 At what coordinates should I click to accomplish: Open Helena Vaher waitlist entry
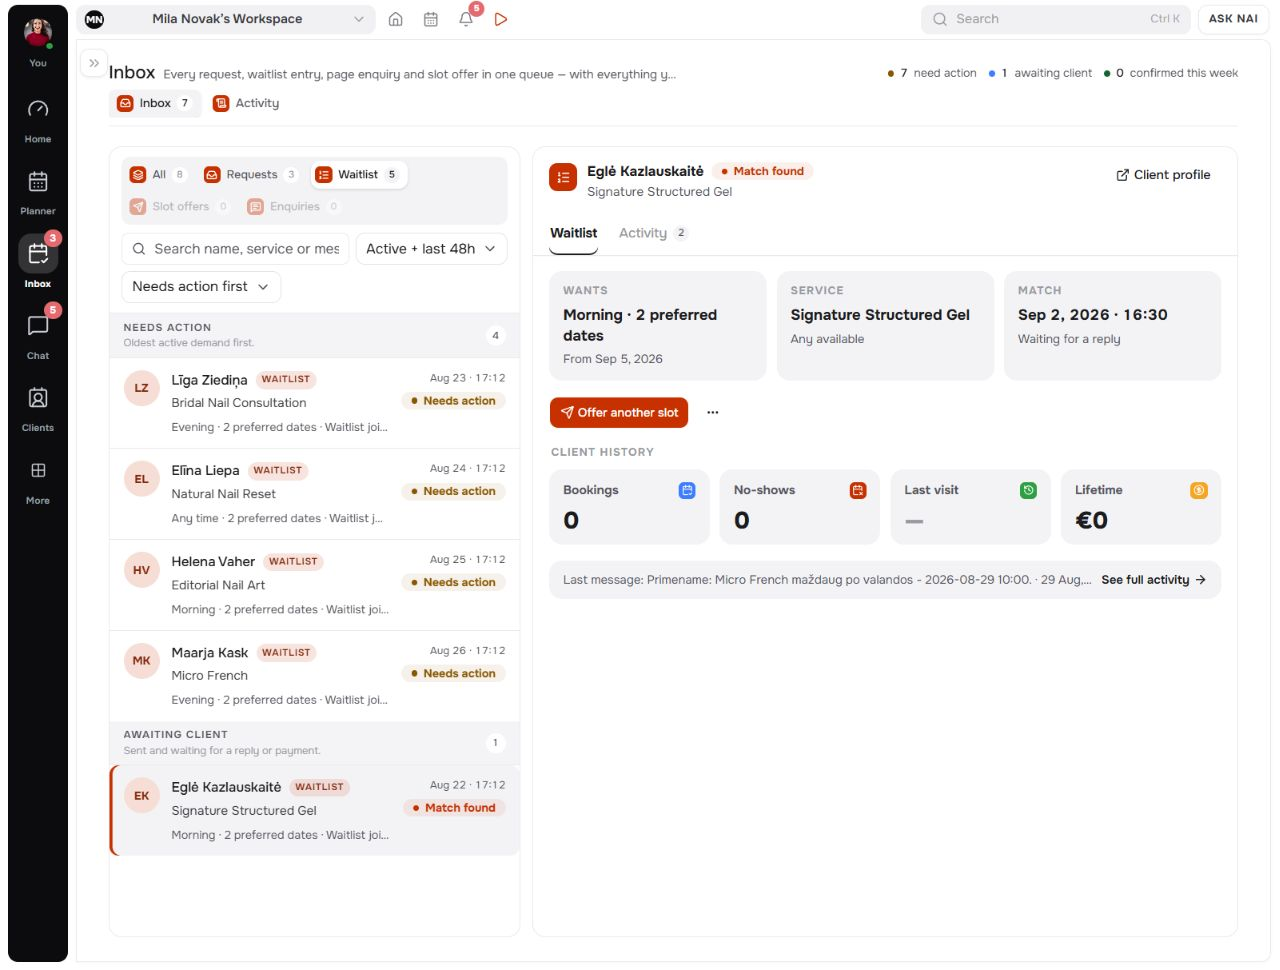tap(314, 585)
